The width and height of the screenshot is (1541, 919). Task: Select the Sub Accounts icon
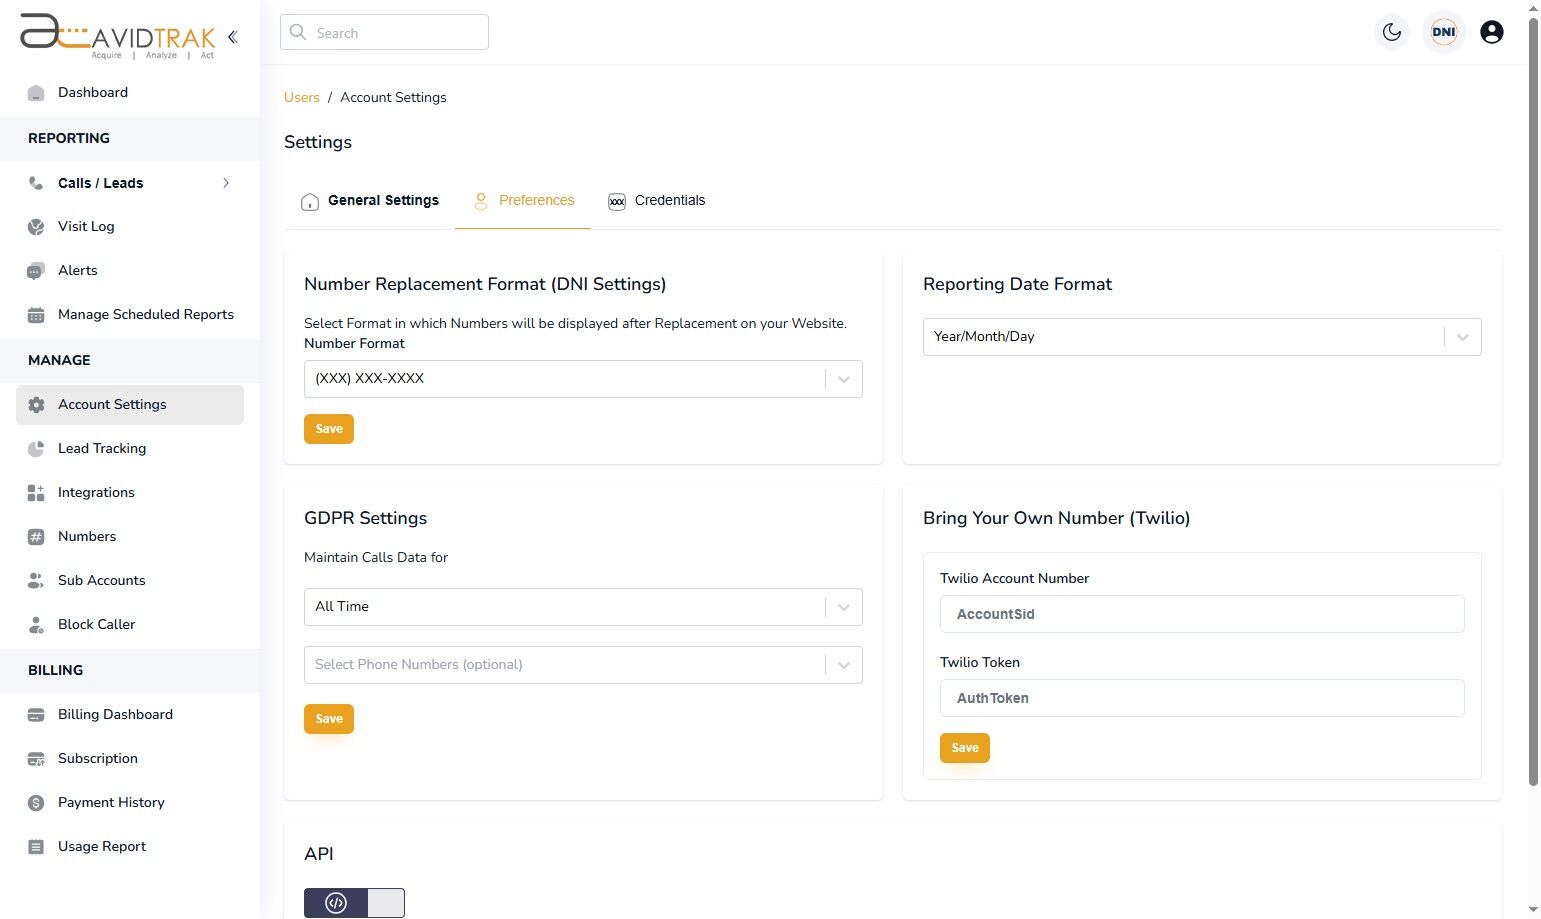coord(36,580)
